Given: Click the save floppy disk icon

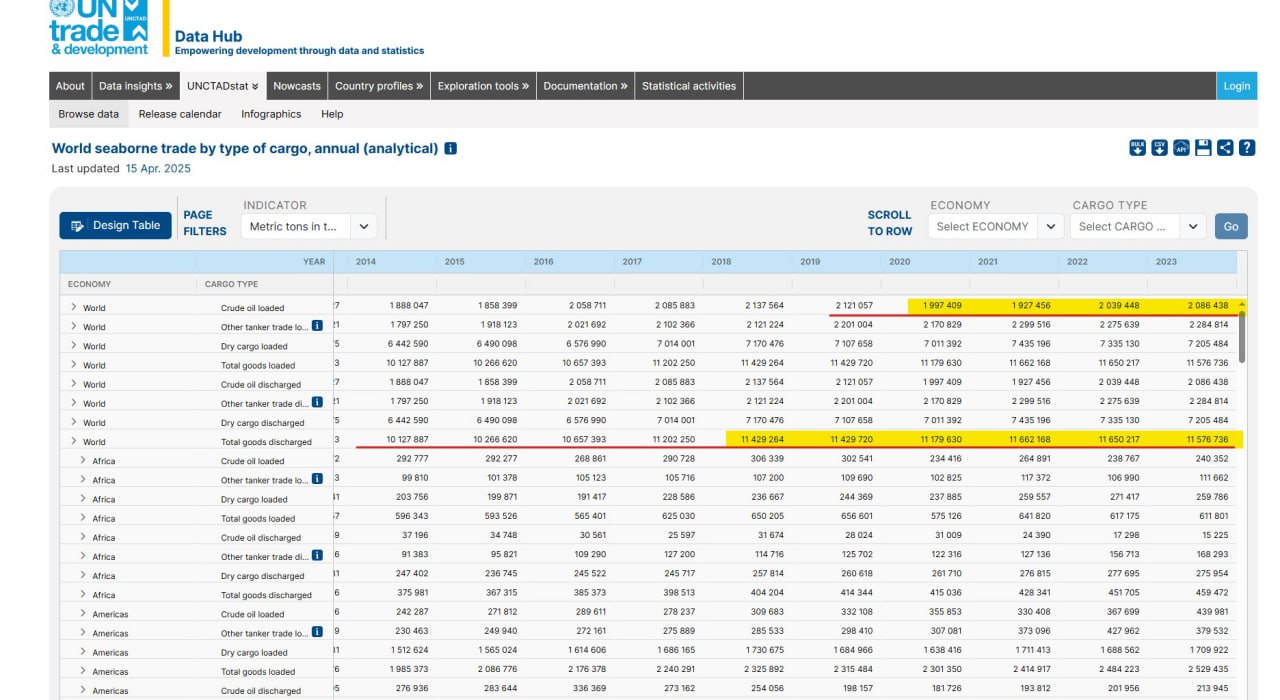Looking at the screenshot, I should point(1203,148).
